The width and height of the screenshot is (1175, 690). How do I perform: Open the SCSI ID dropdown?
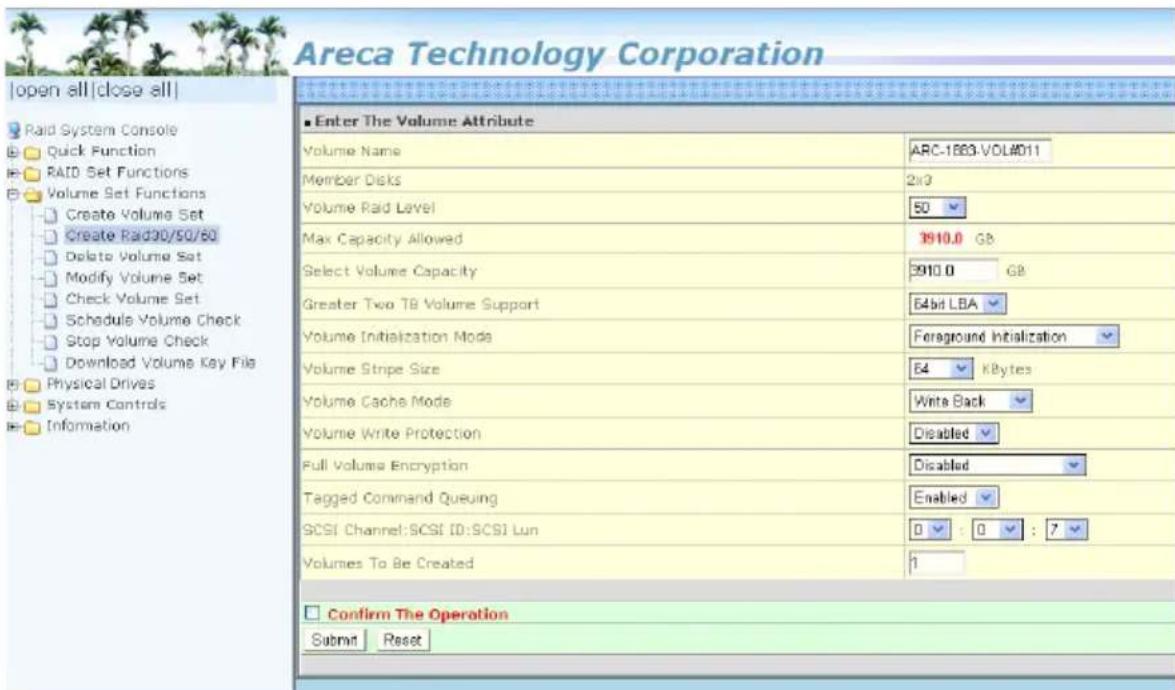pos(997,530)
